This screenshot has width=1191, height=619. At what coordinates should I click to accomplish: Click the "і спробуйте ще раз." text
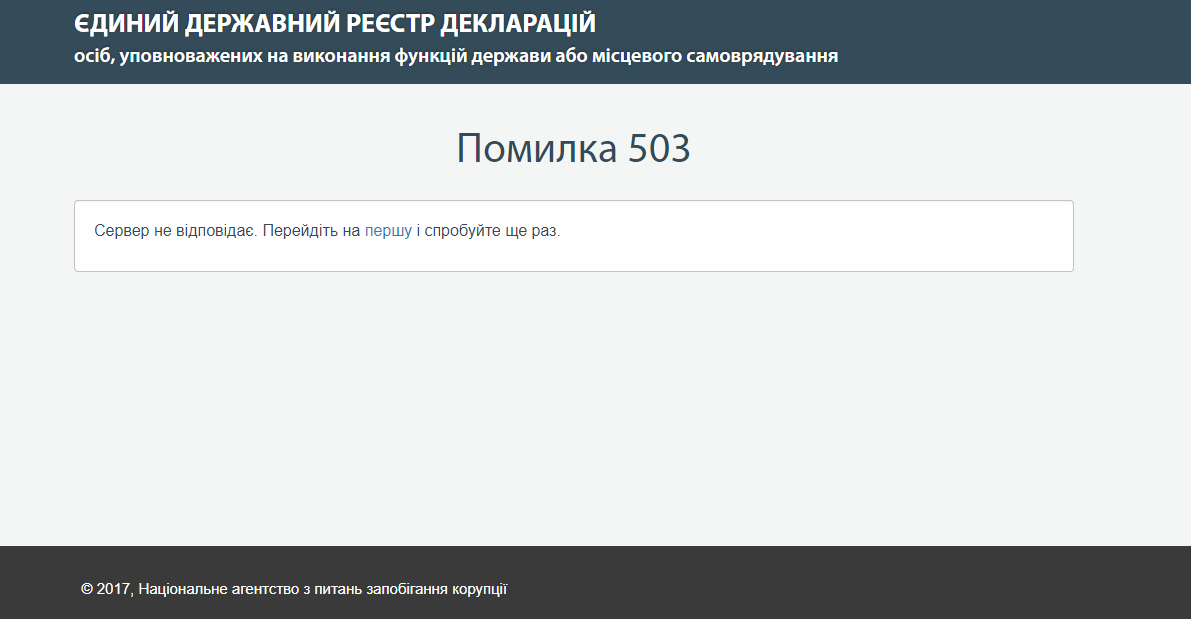click(x=488, y=231)
